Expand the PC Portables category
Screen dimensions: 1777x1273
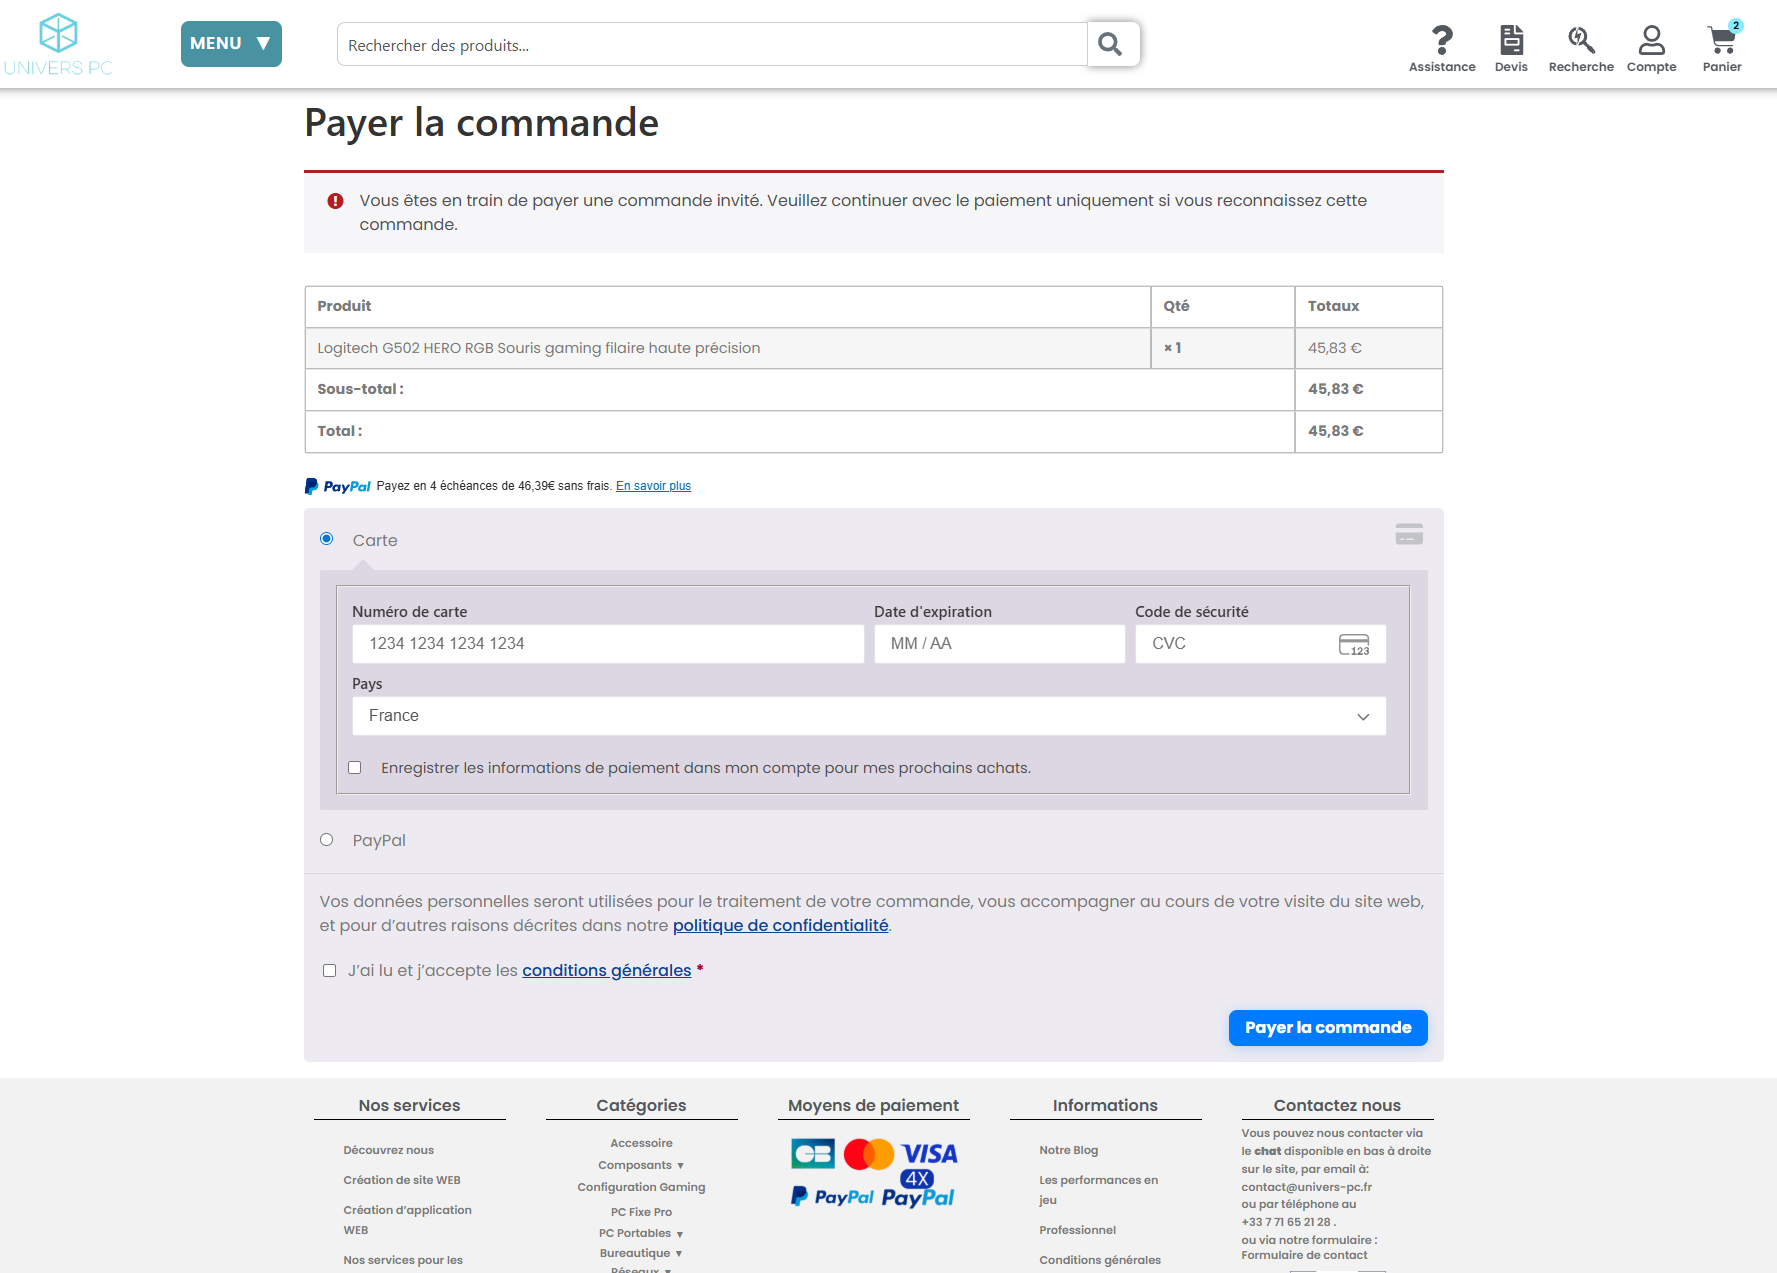(641, 1232)
